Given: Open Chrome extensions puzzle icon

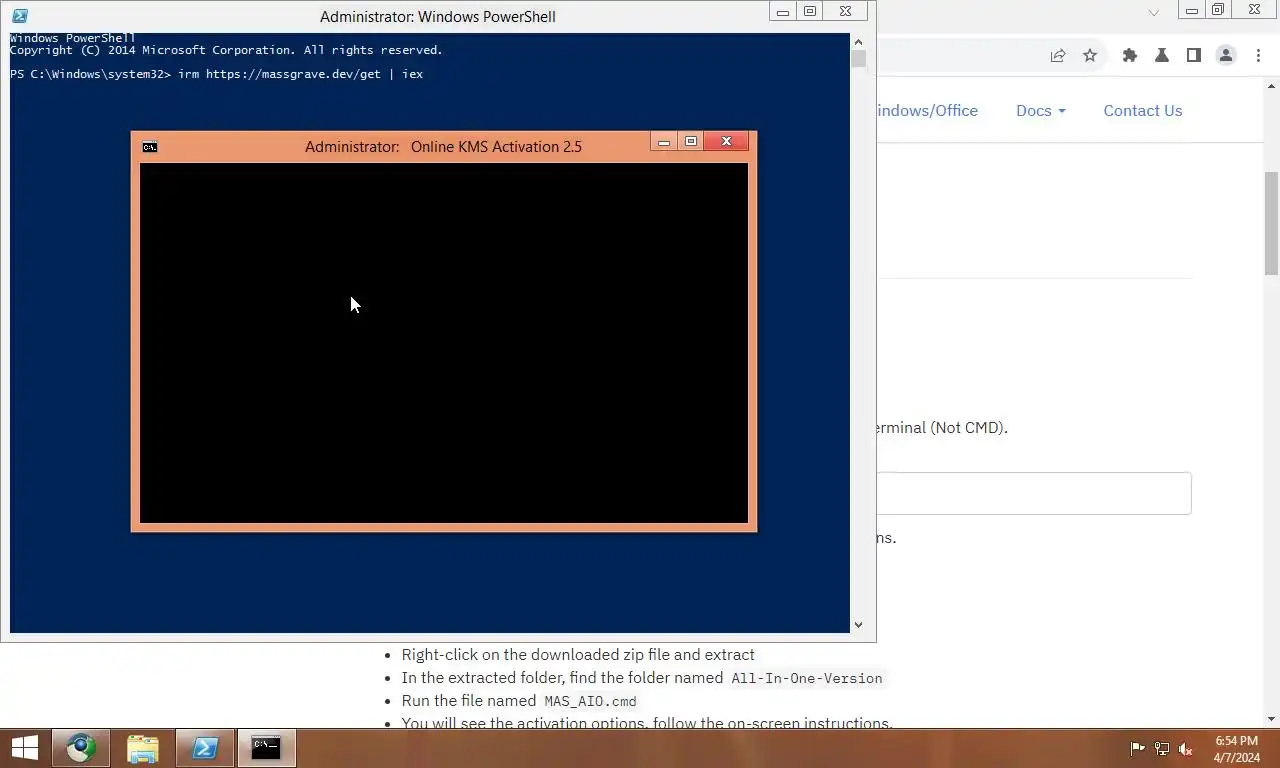Looking at the screenshot, I should click(1130, 56).
